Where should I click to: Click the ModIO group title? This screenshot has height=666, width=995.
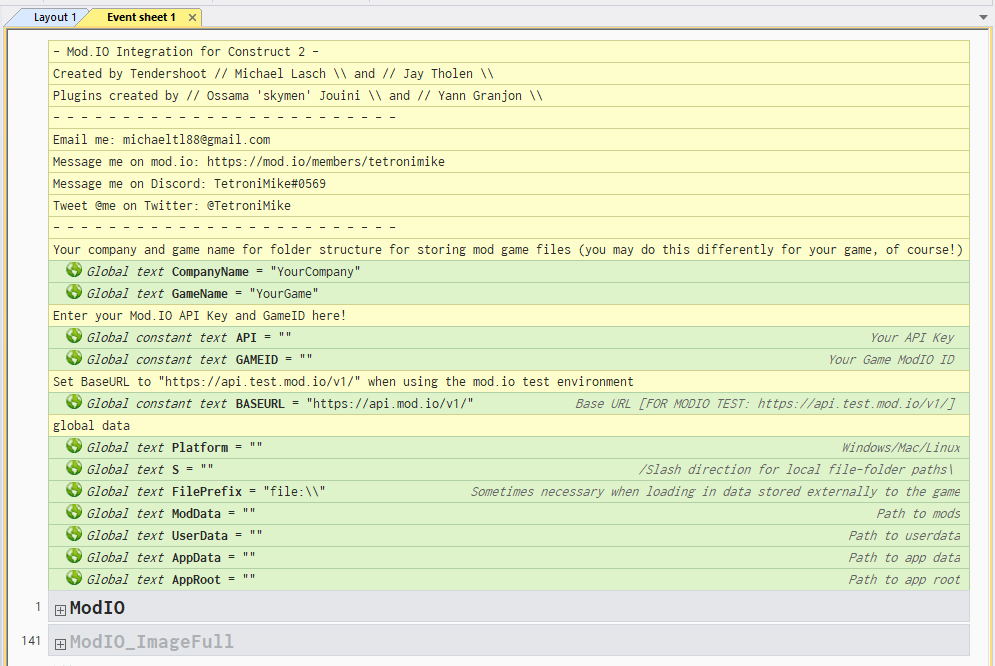[97, 608]
